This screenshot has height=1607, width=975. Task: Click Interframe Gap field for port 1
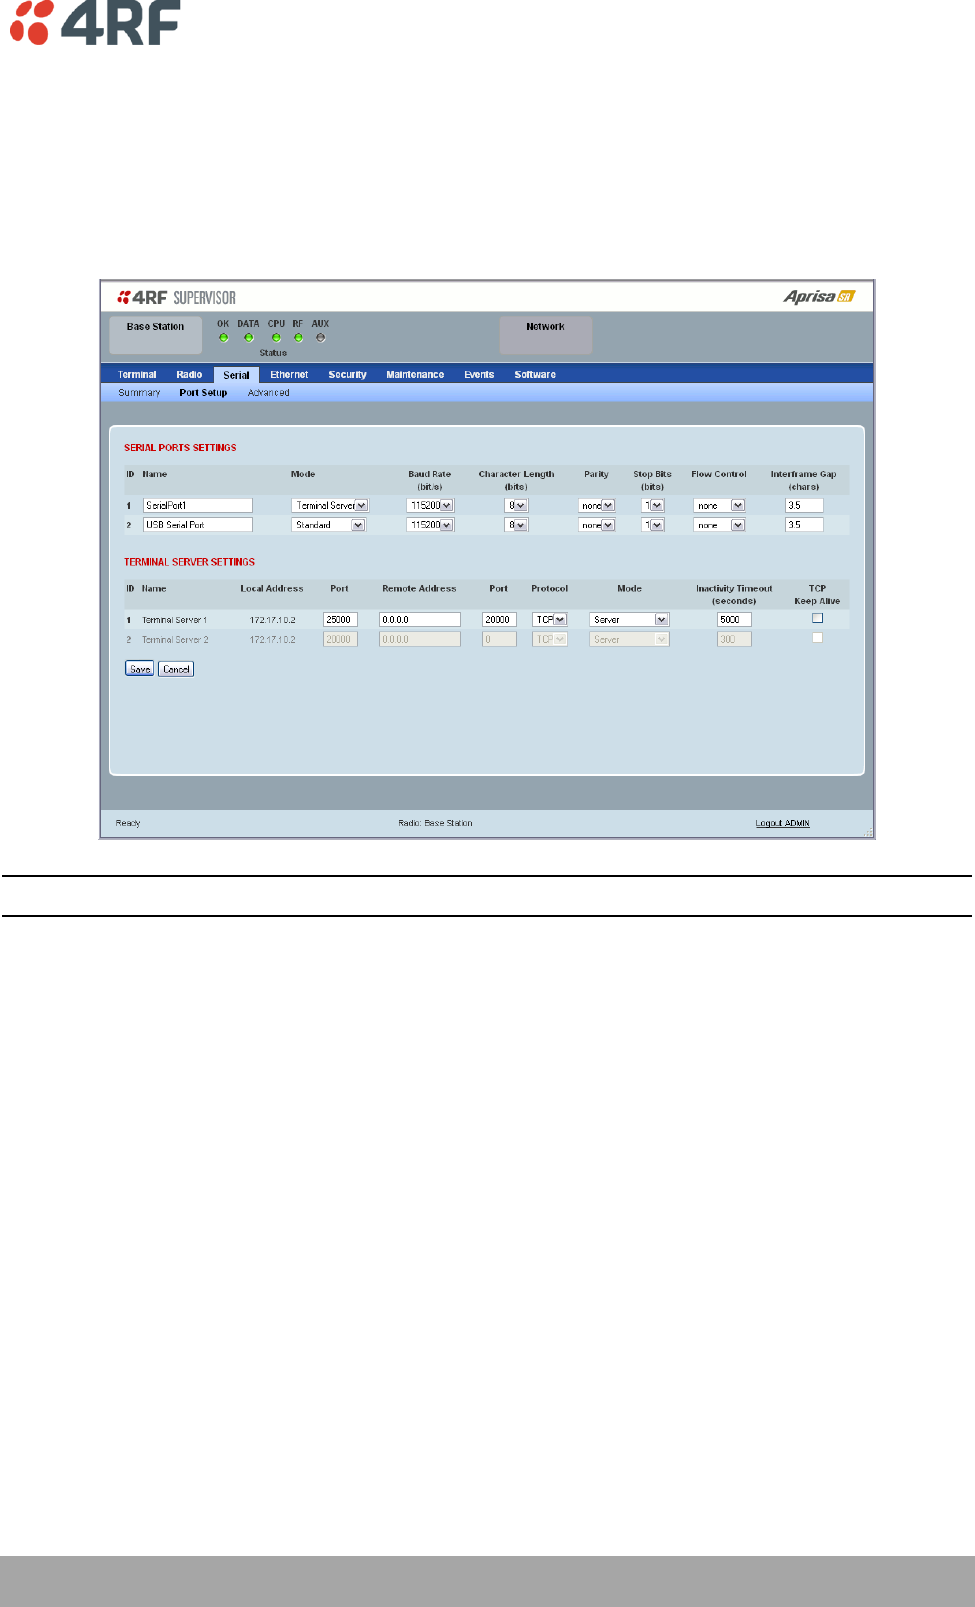804,506
